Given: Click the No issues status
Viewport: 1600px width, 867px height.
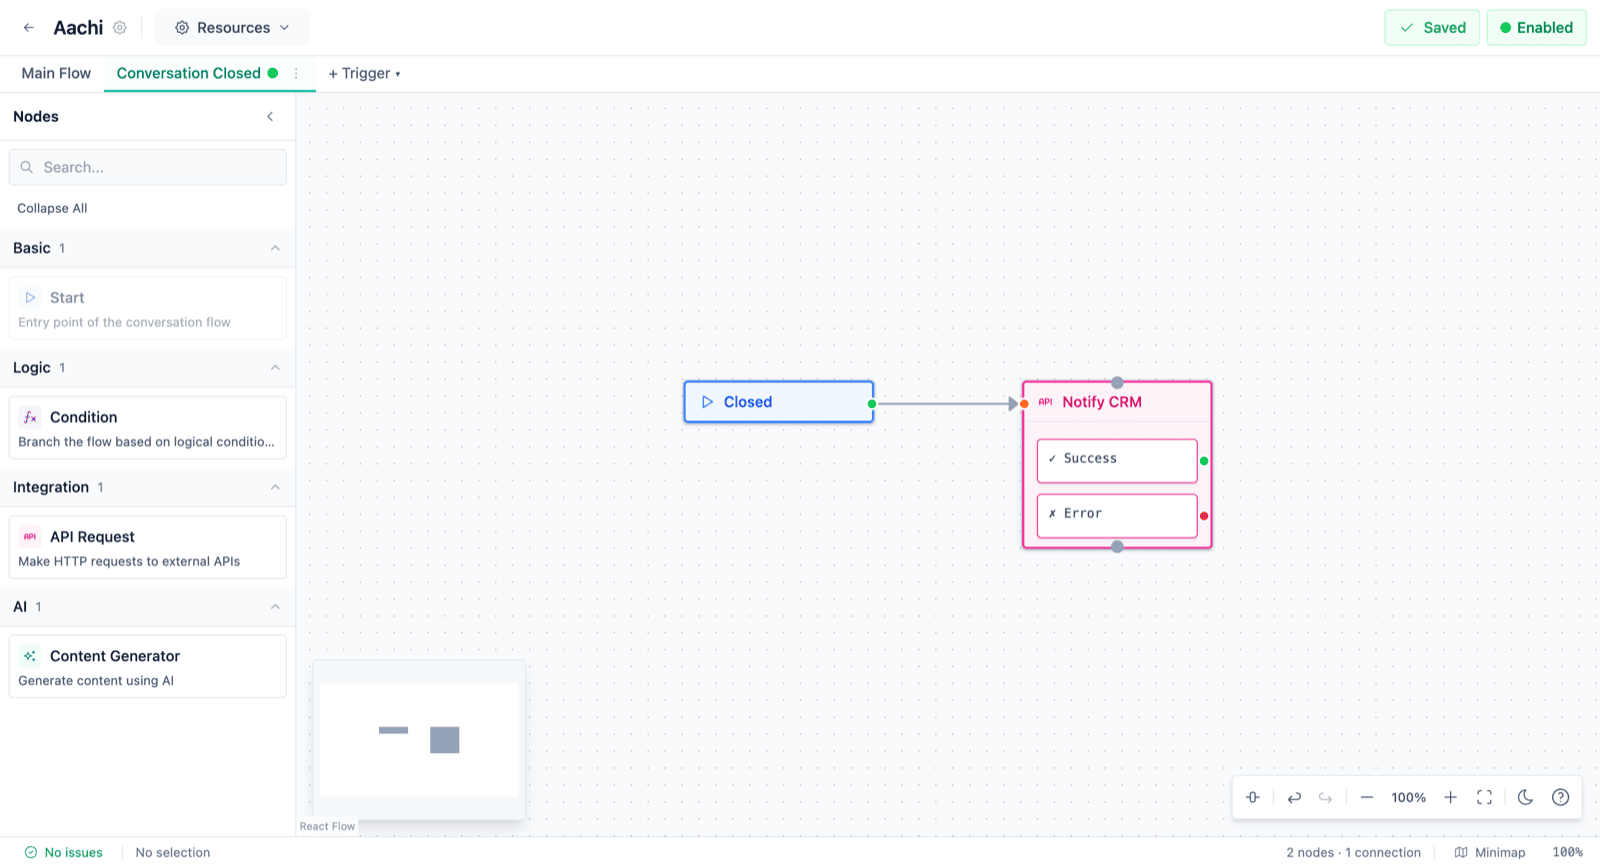Looking at the screenshot, I should 64,852.
